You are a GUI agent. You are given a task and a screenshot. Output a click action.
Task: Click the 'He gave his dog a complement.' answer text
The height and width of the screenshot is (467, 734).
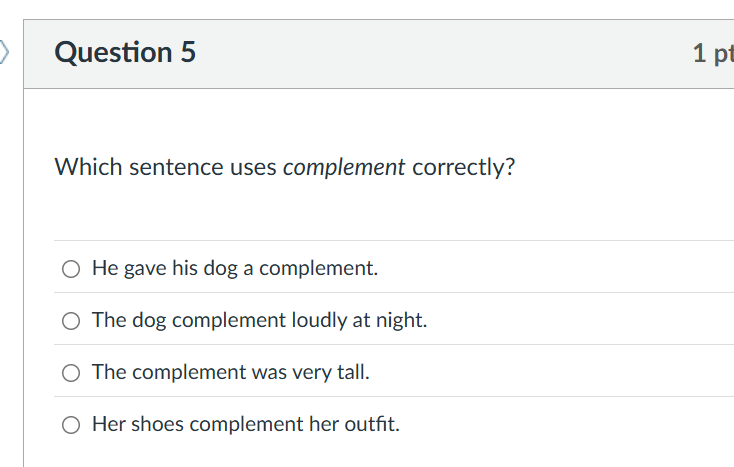click(x=235, y=269)
